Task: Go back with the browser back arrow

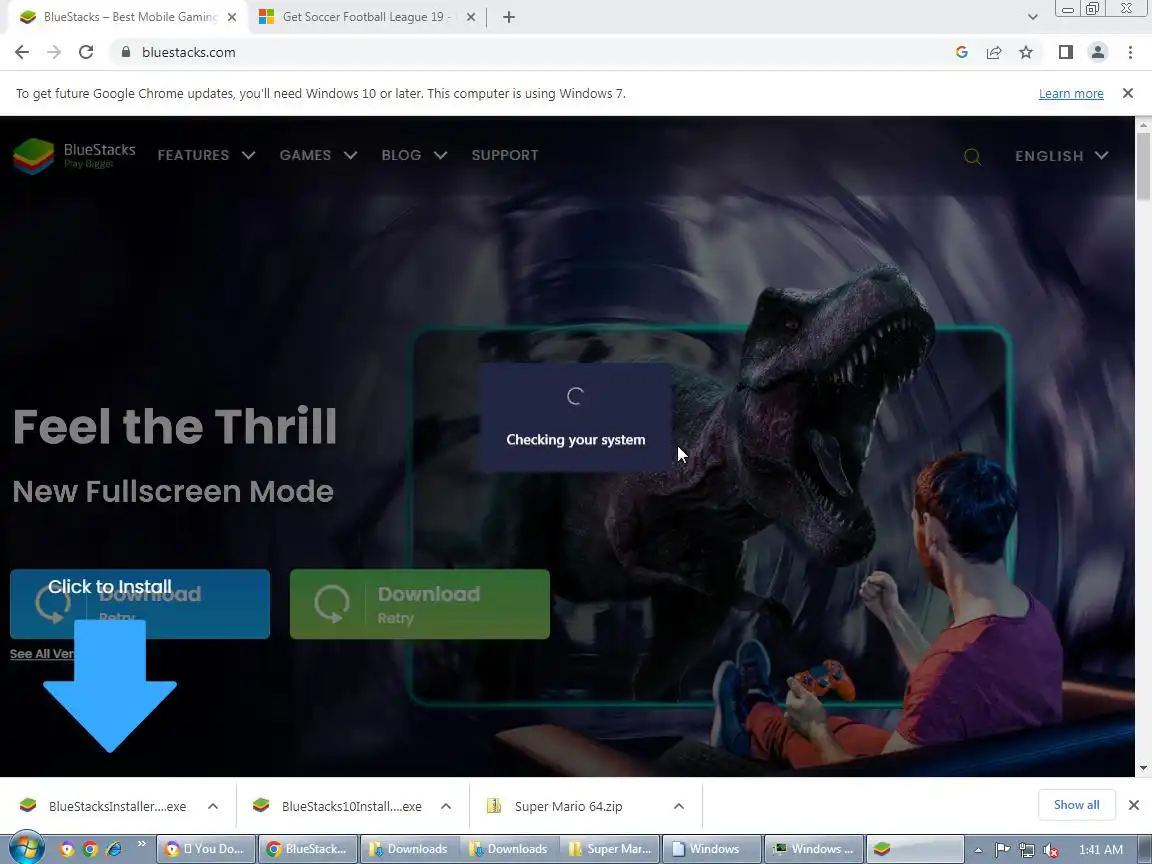Action: coord(22,52)
